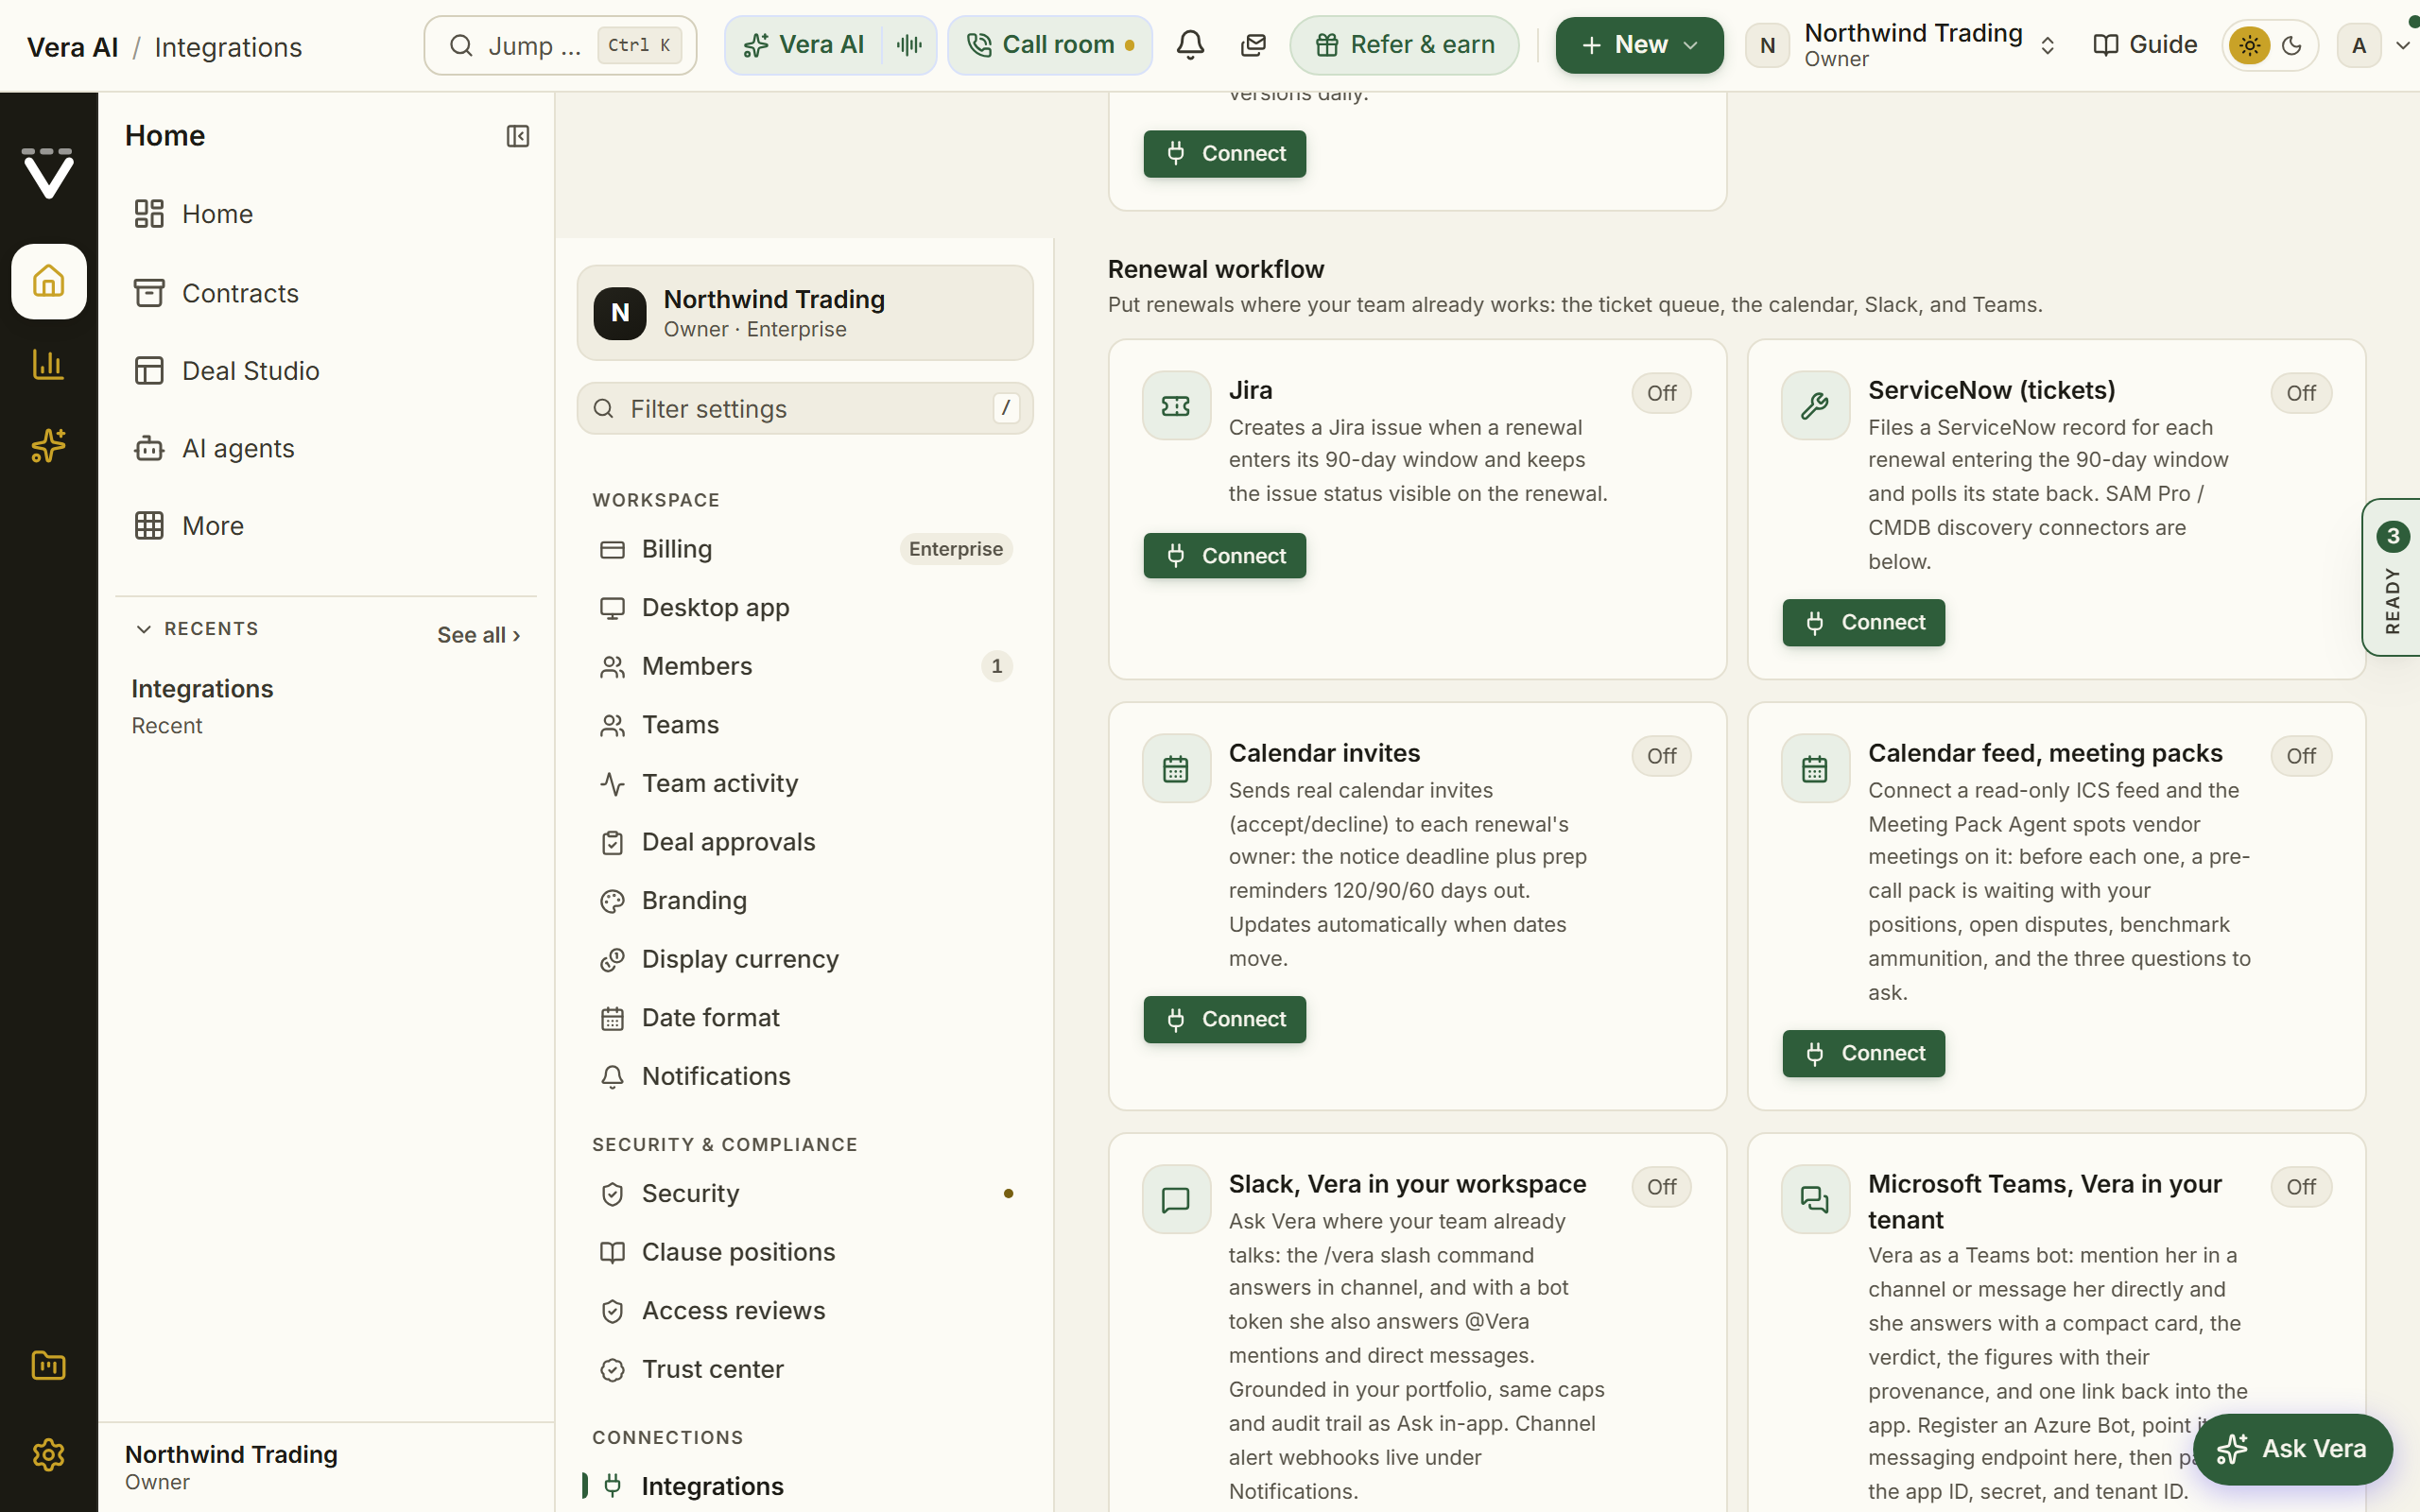Open the sparkle AI rail icon
Image resolution: width=2420 pixels, height=1512 pixels.
pyautogui.click(x=48, y=445)
